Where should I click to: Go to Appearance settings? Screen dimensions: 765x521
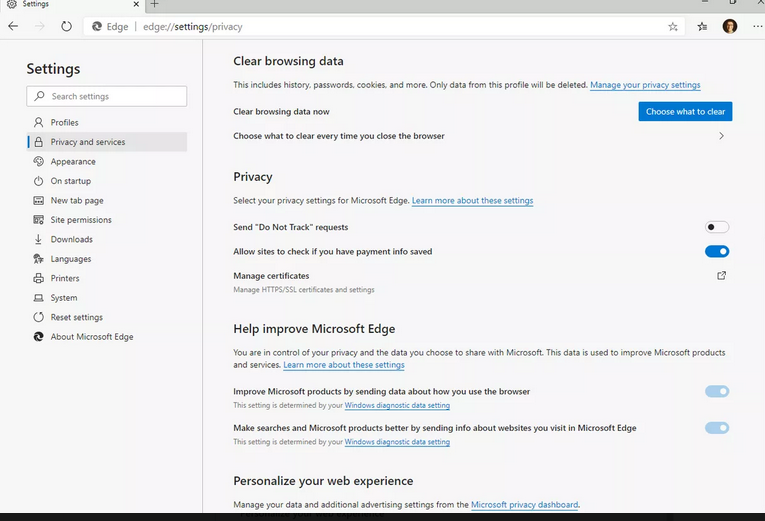pos(107,161)
